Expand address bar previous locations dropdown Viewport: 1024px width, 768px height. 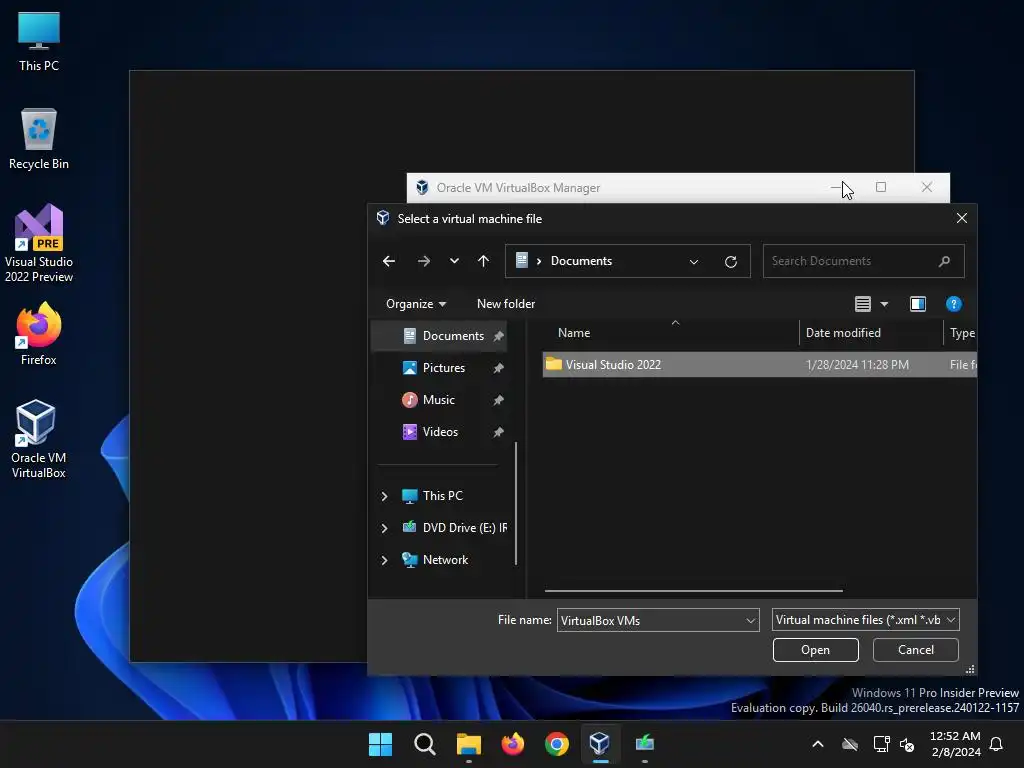click(694, 262)
